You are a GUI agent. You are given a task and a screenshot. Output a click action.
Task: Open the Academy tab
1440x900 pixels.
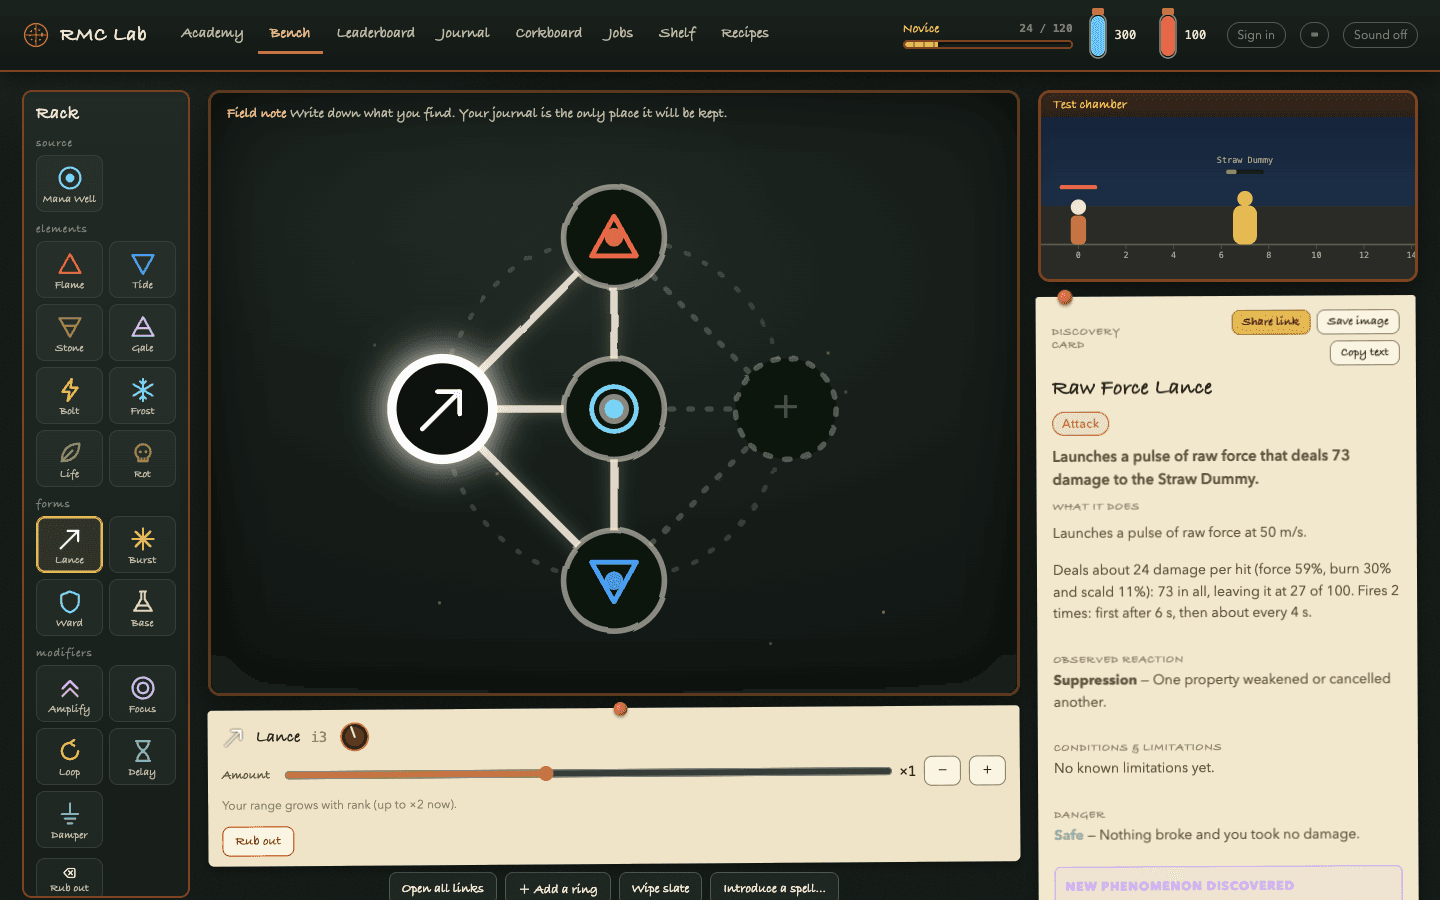click(212, 33)
